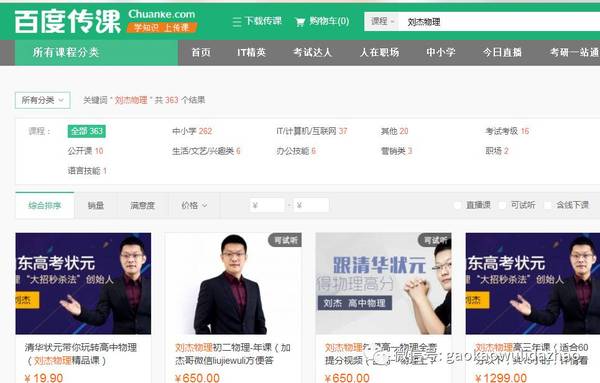Click the 百度传课 logo
The image size is (600, 383).
tap(67, 21)
